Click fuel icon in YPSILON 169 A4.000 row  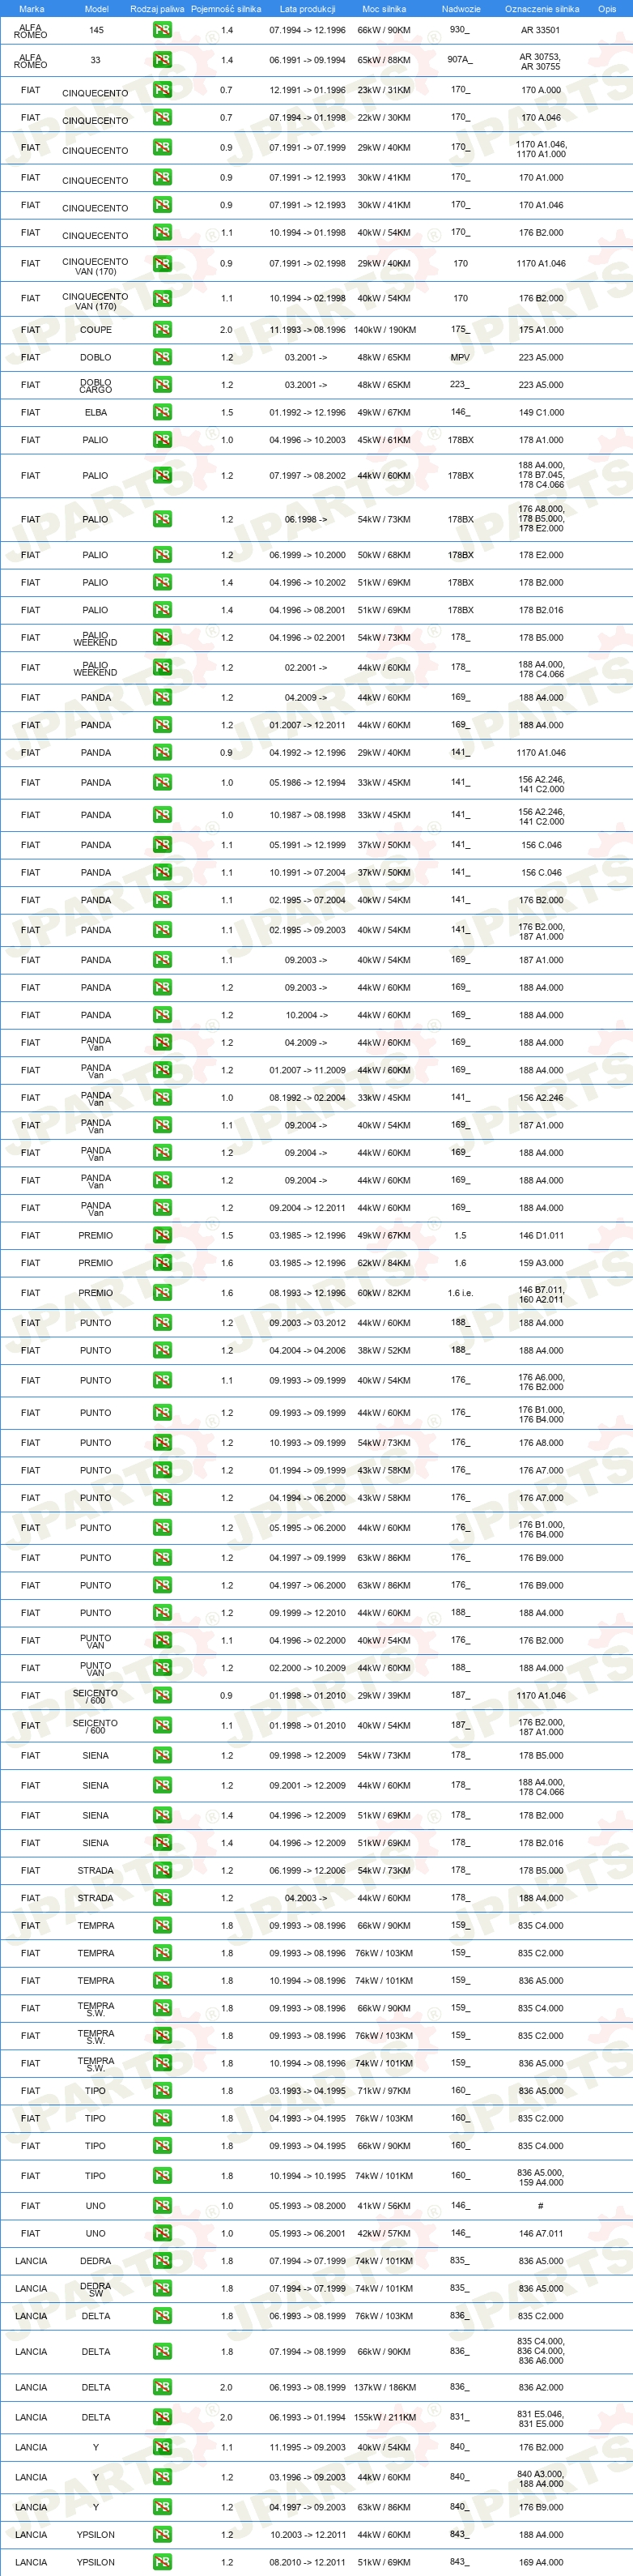[x=162, y=2562]
